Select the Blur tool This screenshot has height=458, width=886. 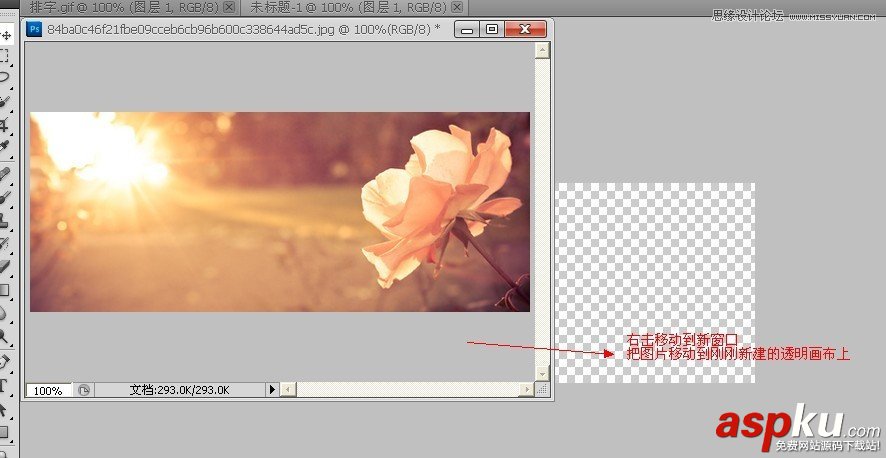pos(5,312)
